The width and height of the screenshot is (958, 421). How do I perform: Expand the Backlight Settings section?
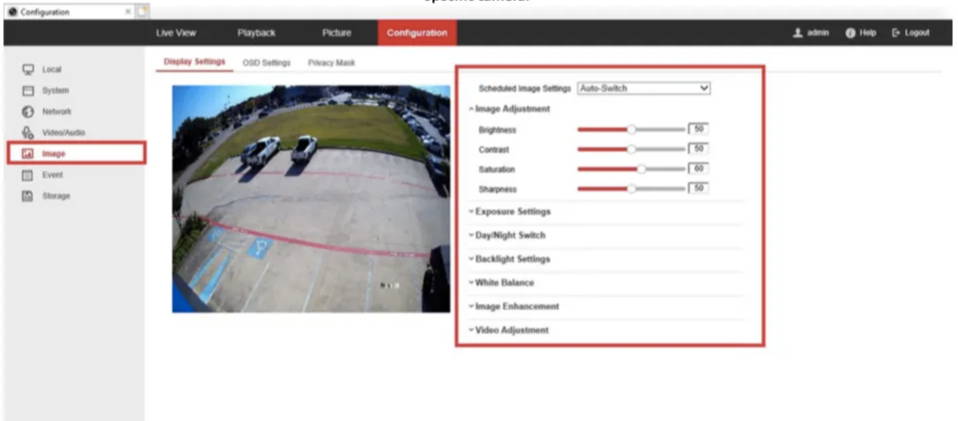pos(509,259)
